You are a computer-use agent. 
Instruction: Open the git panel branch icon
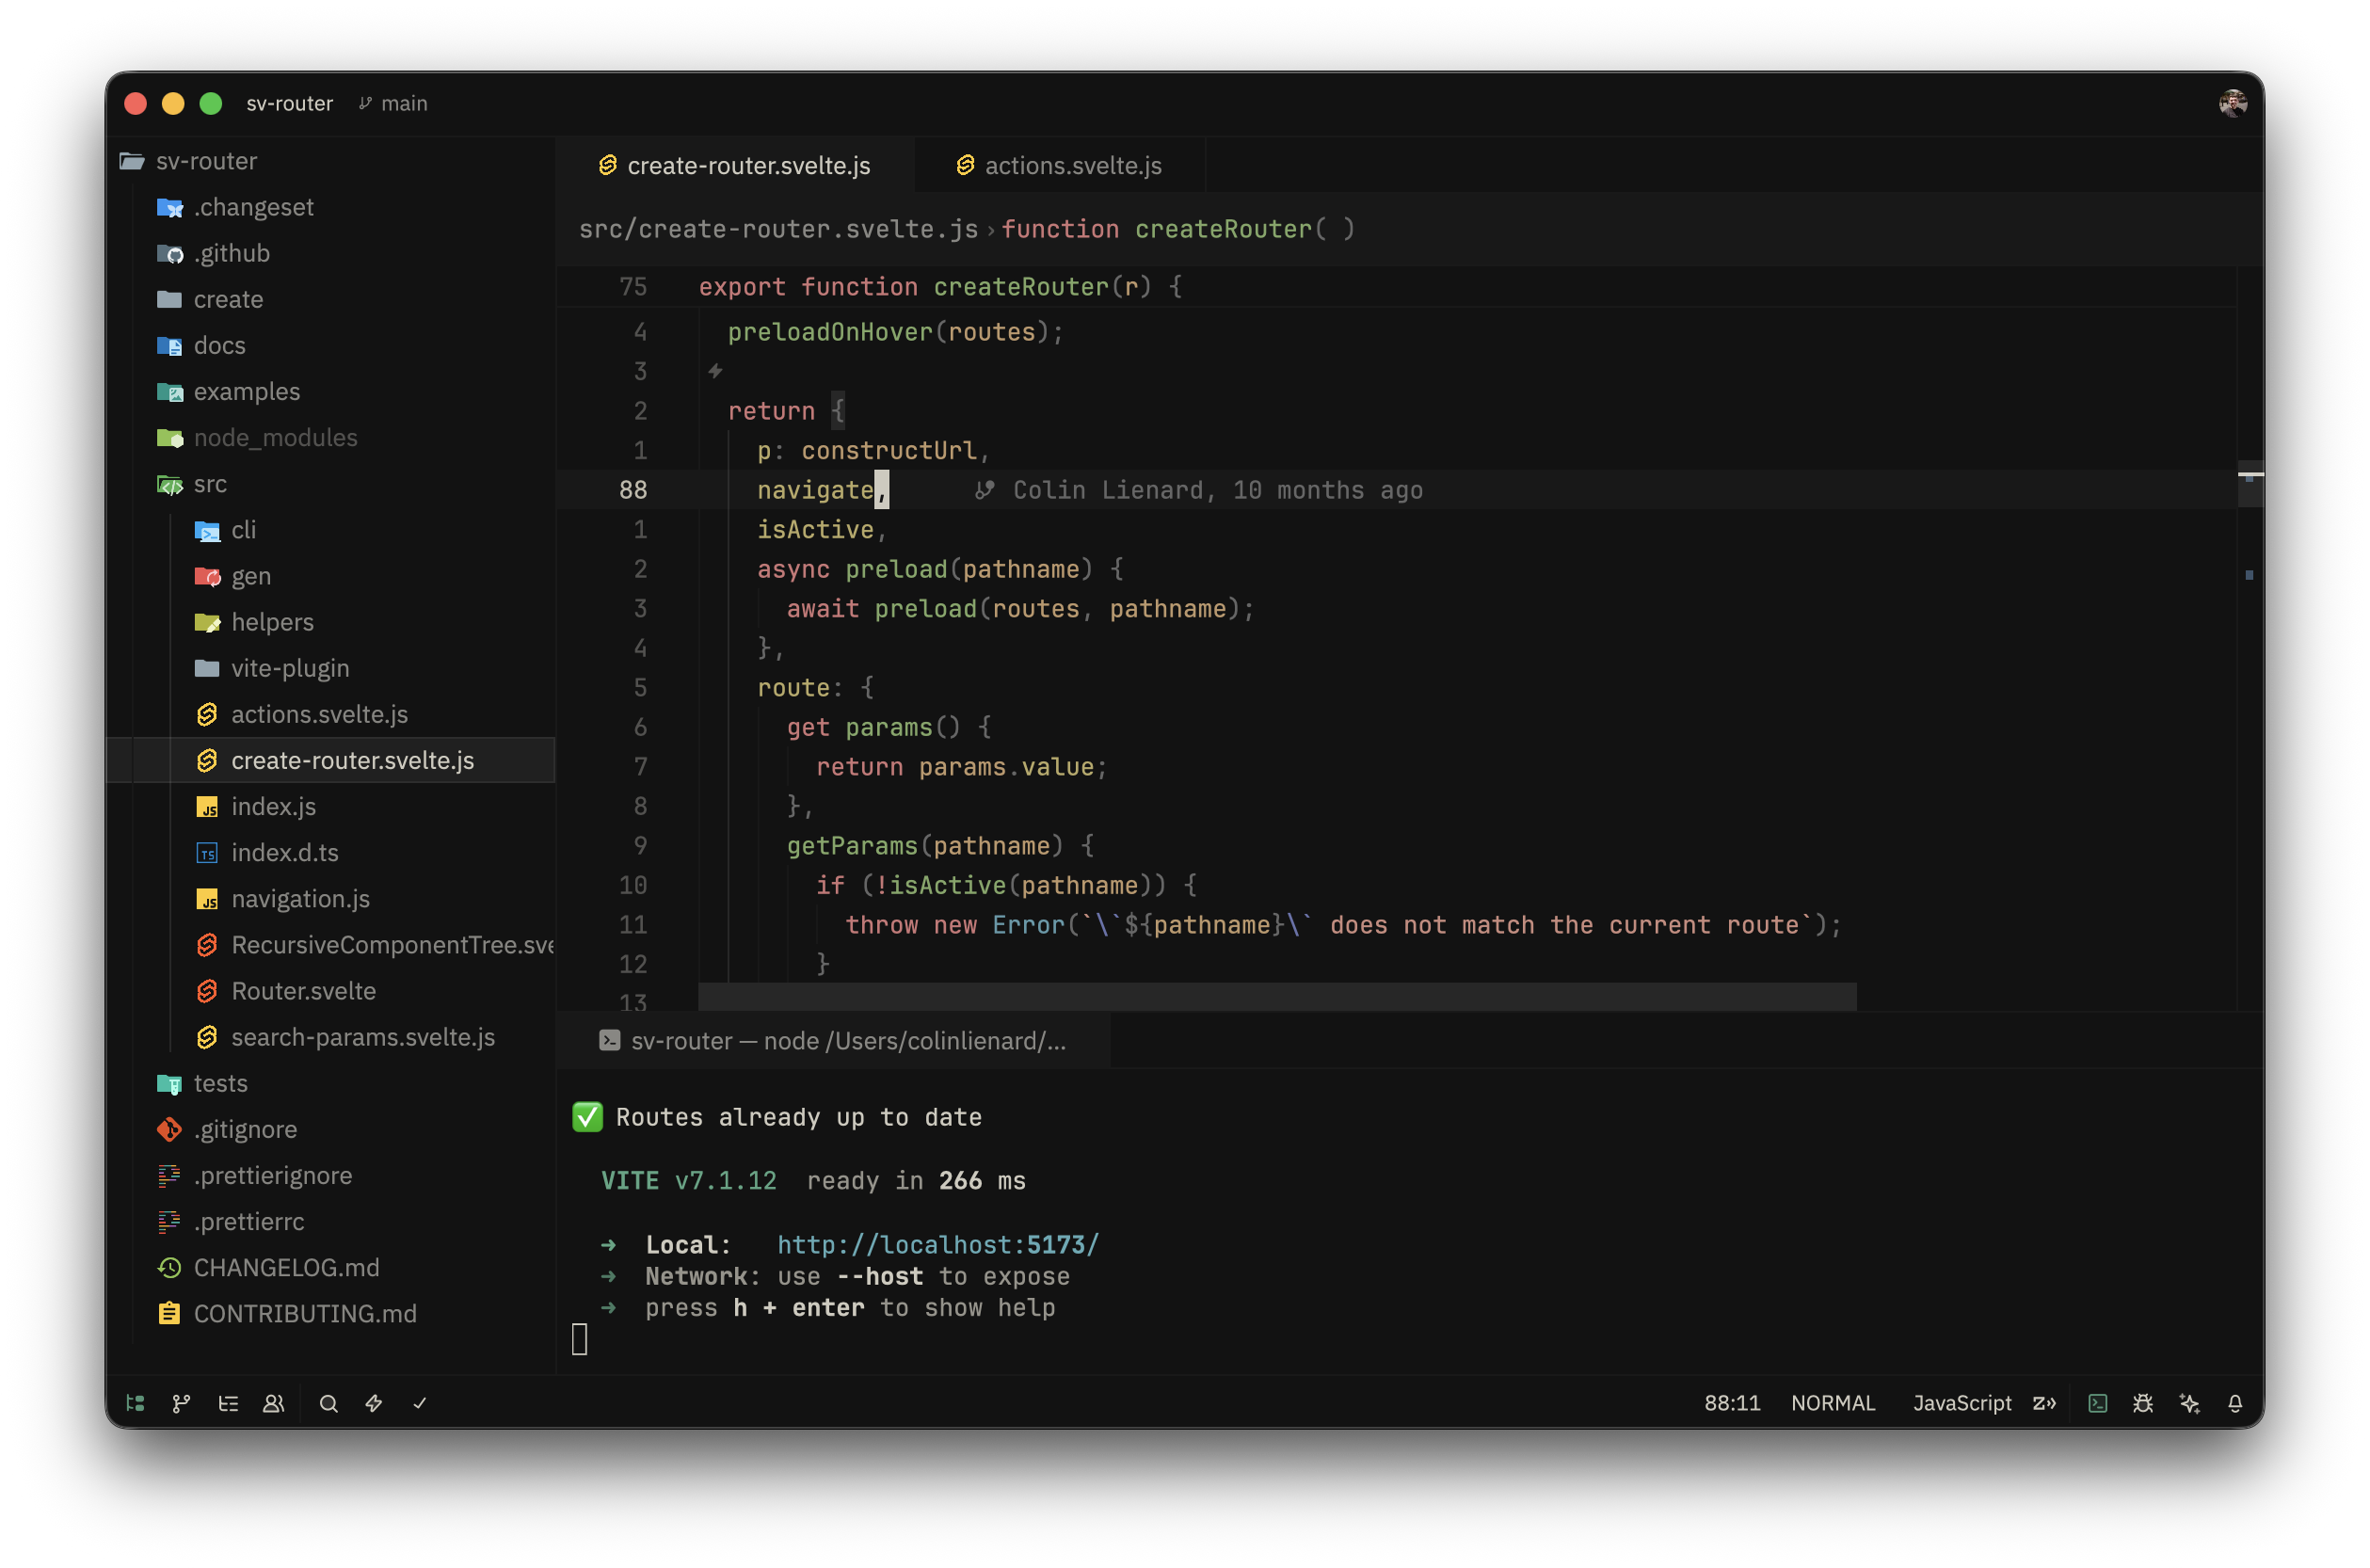pyautogui.click(x=181, y=1403)
